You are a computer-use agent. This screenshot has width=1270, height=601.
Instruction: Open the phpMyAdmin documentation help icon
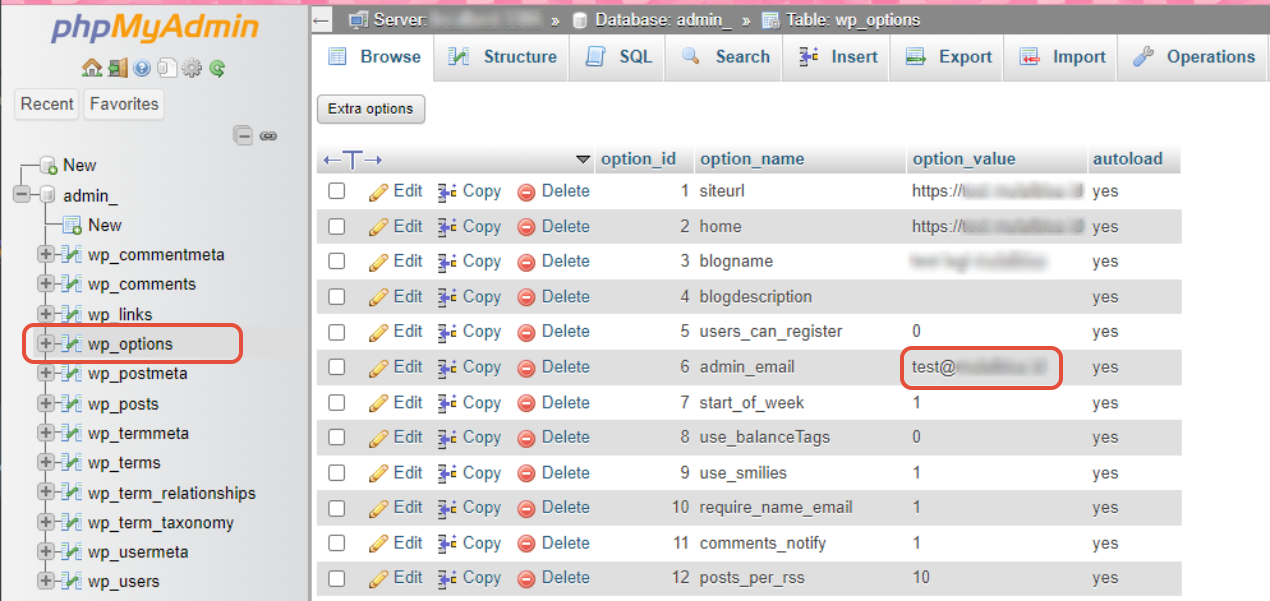coord(142,69)
